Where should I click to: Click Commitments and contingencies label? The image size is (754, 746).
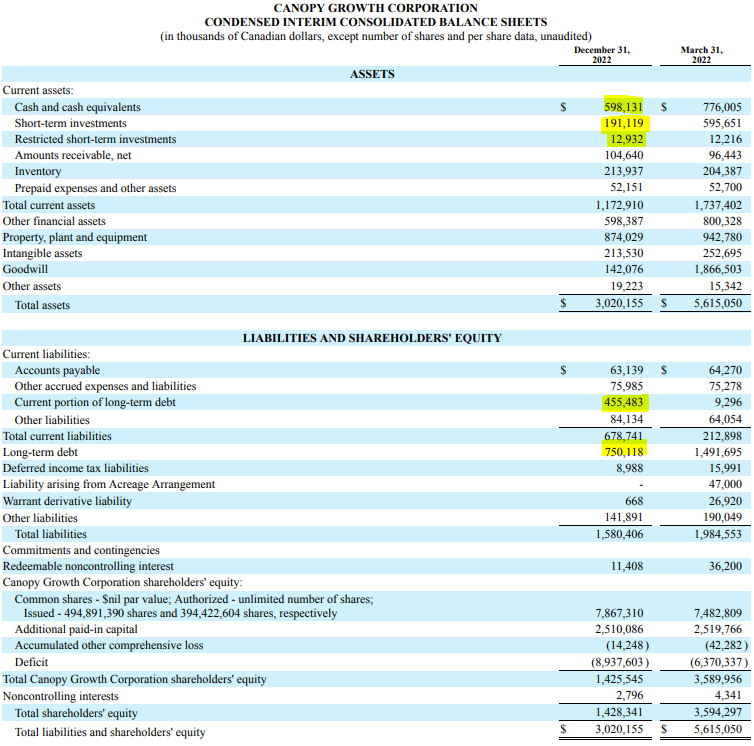[x=81, y=550]
